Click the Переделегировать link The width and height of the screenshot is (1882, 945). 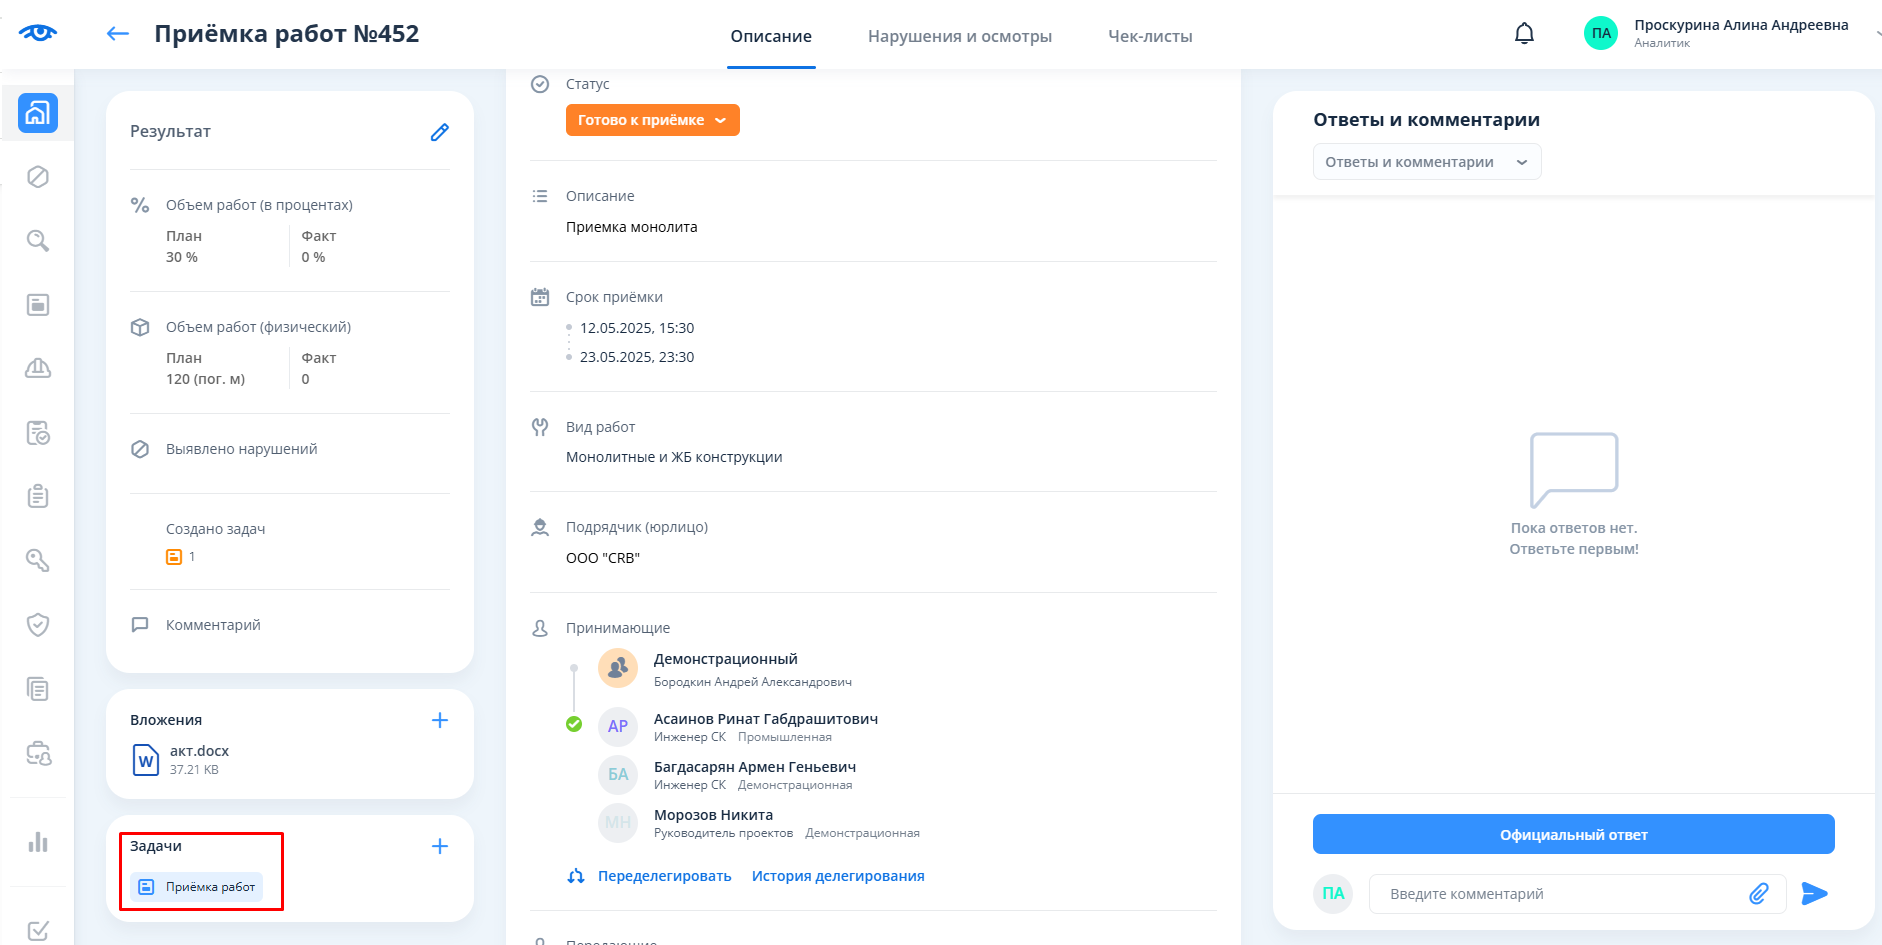pos(664,876)
